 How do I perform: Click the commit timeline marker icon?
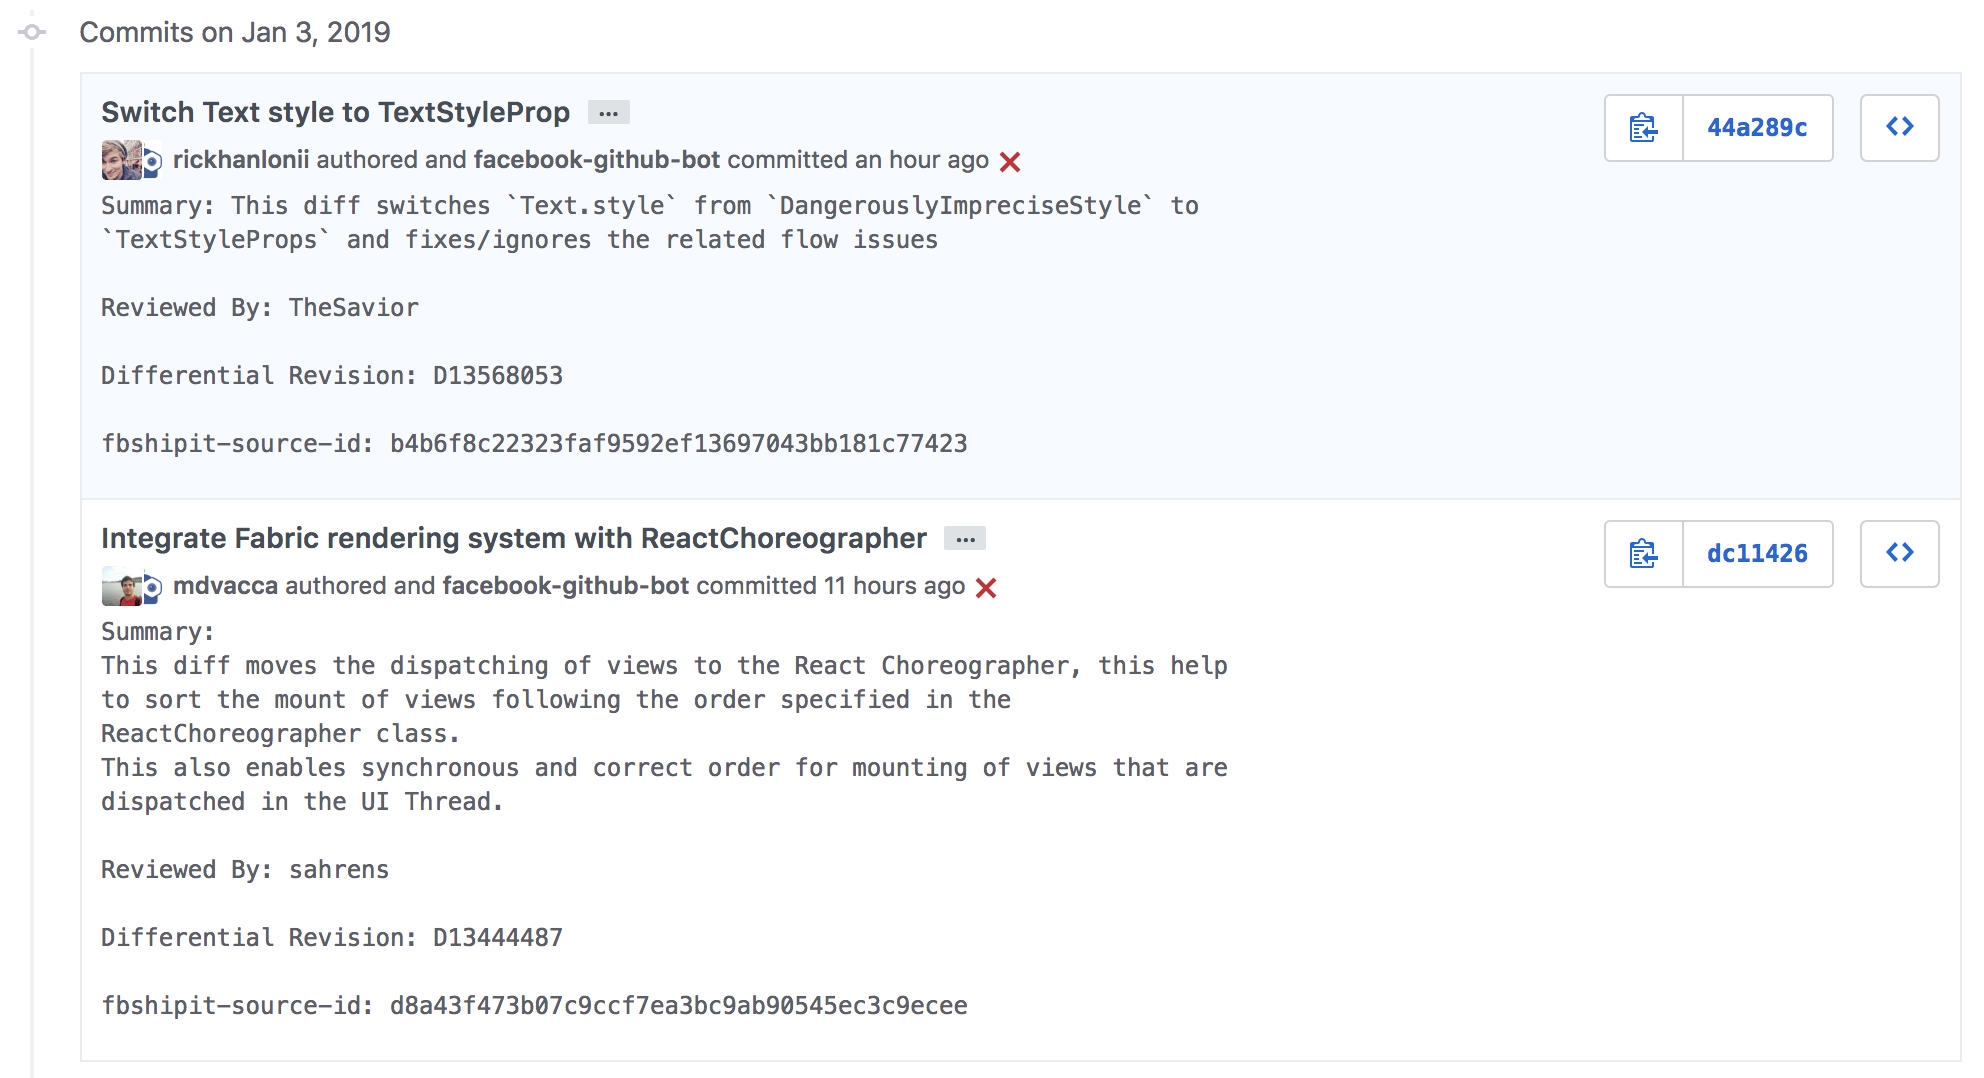[x=30, y=32]
